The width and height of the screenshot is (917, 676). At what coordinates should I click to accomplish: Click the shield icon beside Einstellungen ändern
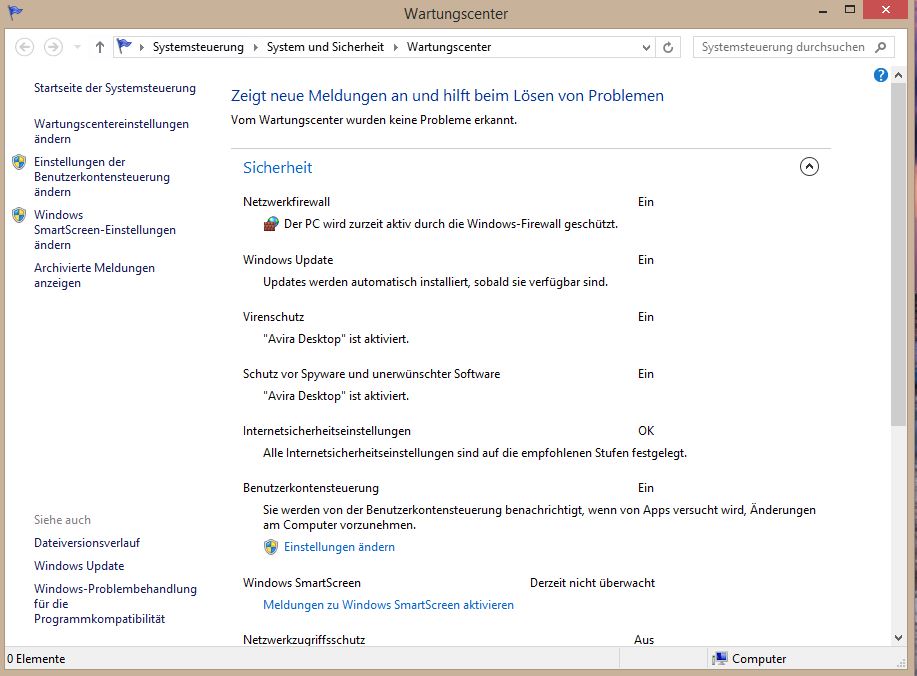pos(270,547)
